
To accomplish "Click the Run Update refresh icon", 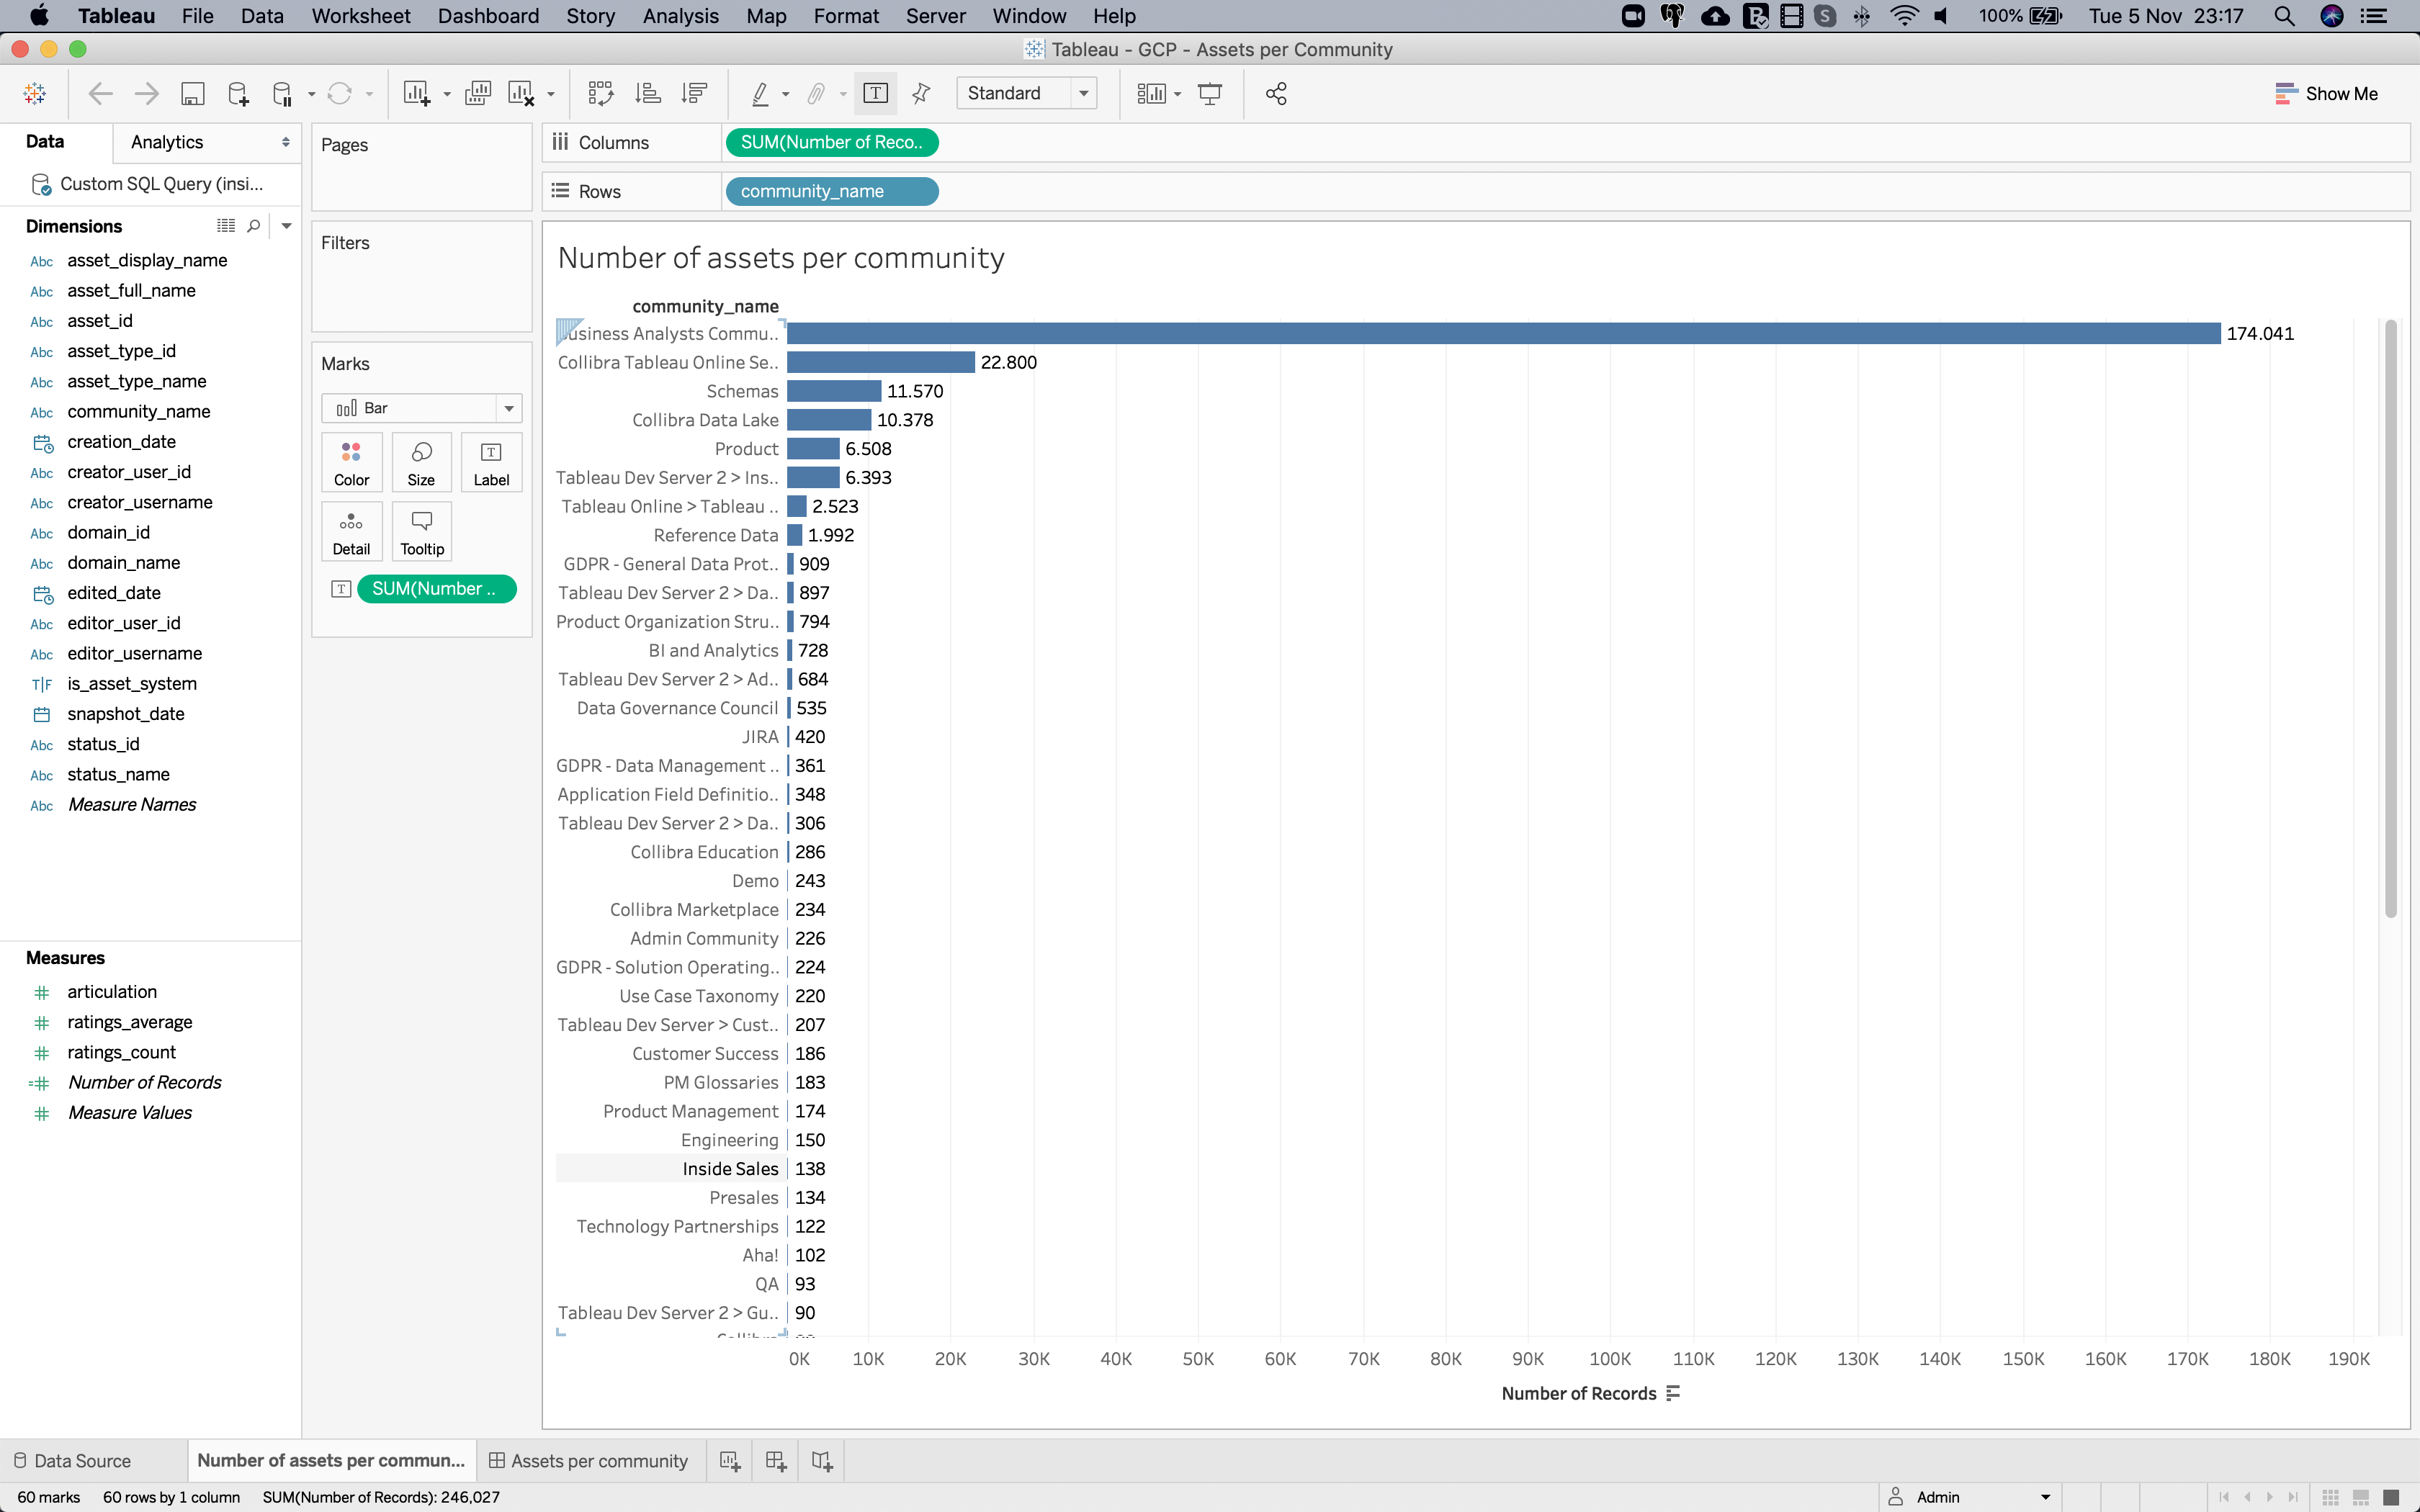I will [x=340, y=93].
